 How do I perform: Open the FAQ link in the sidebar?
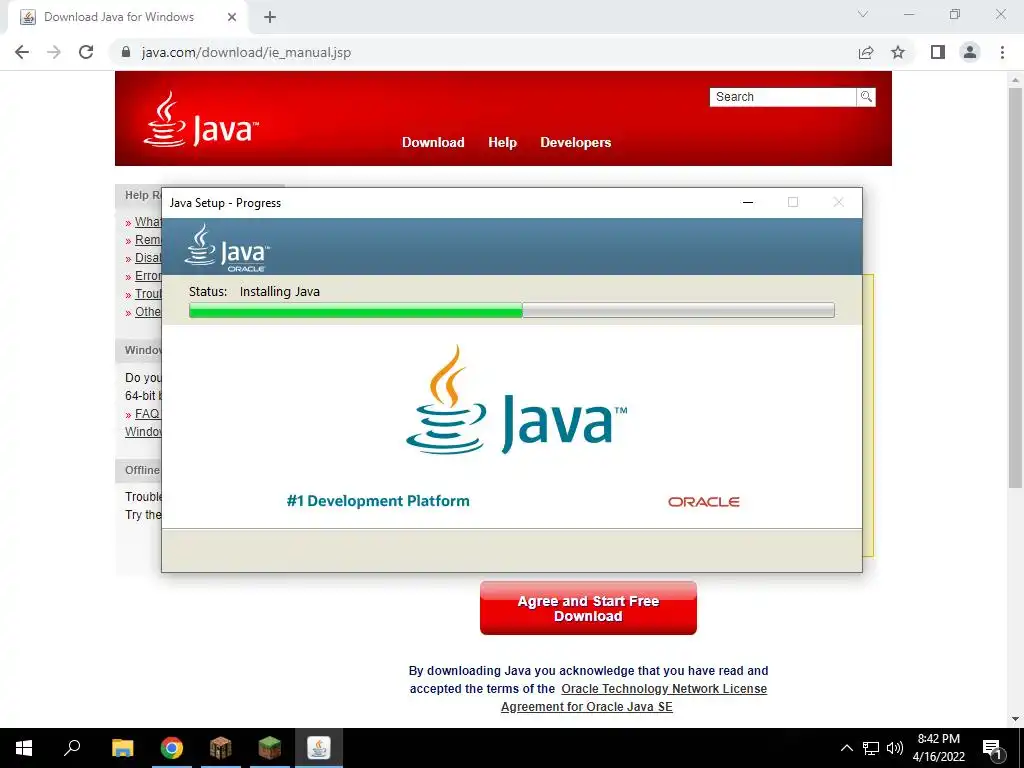[x=147, y=414]
